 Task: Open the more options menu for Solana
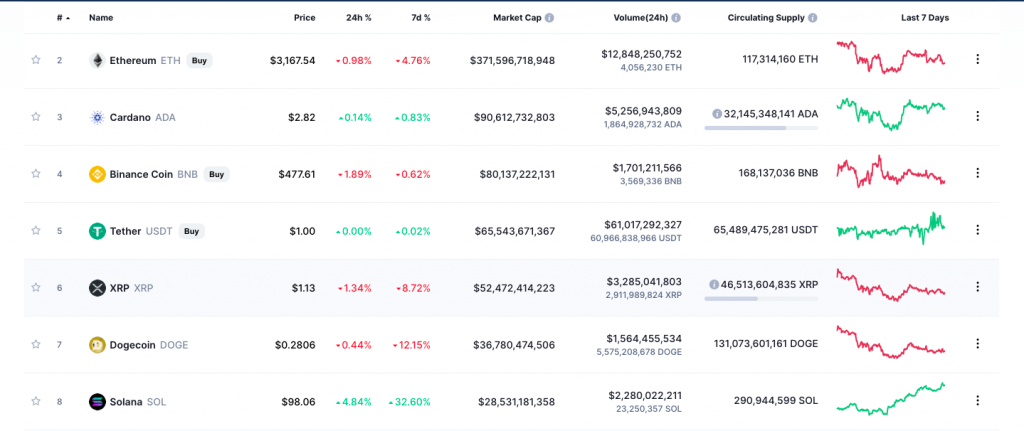tap(978, 400)
